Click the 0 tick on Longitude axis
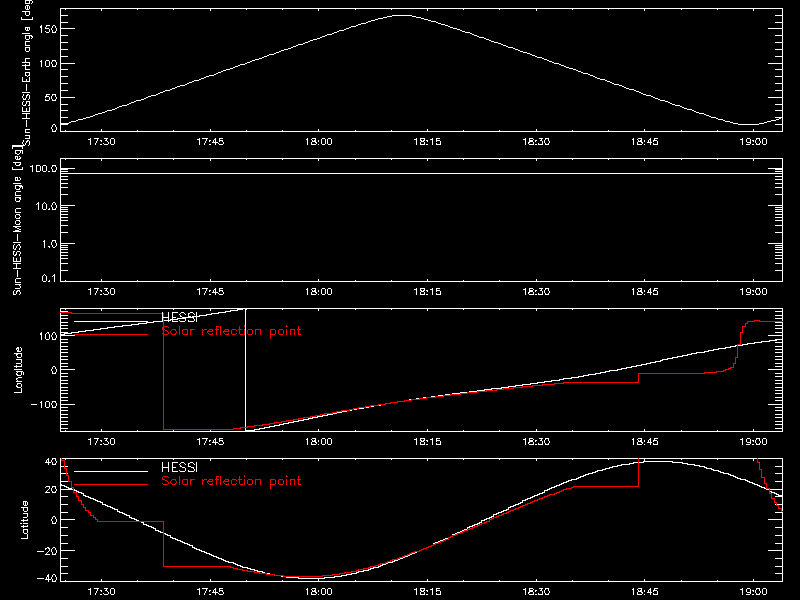Viewport: 800px width, 600px height. tap(54, 370)
